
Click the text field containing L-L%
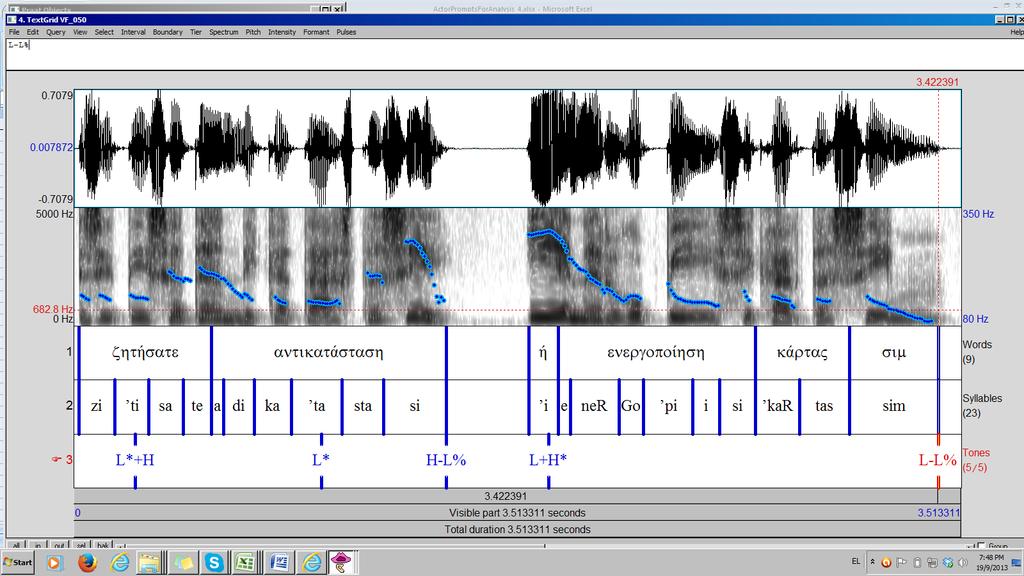pos(515,54)
